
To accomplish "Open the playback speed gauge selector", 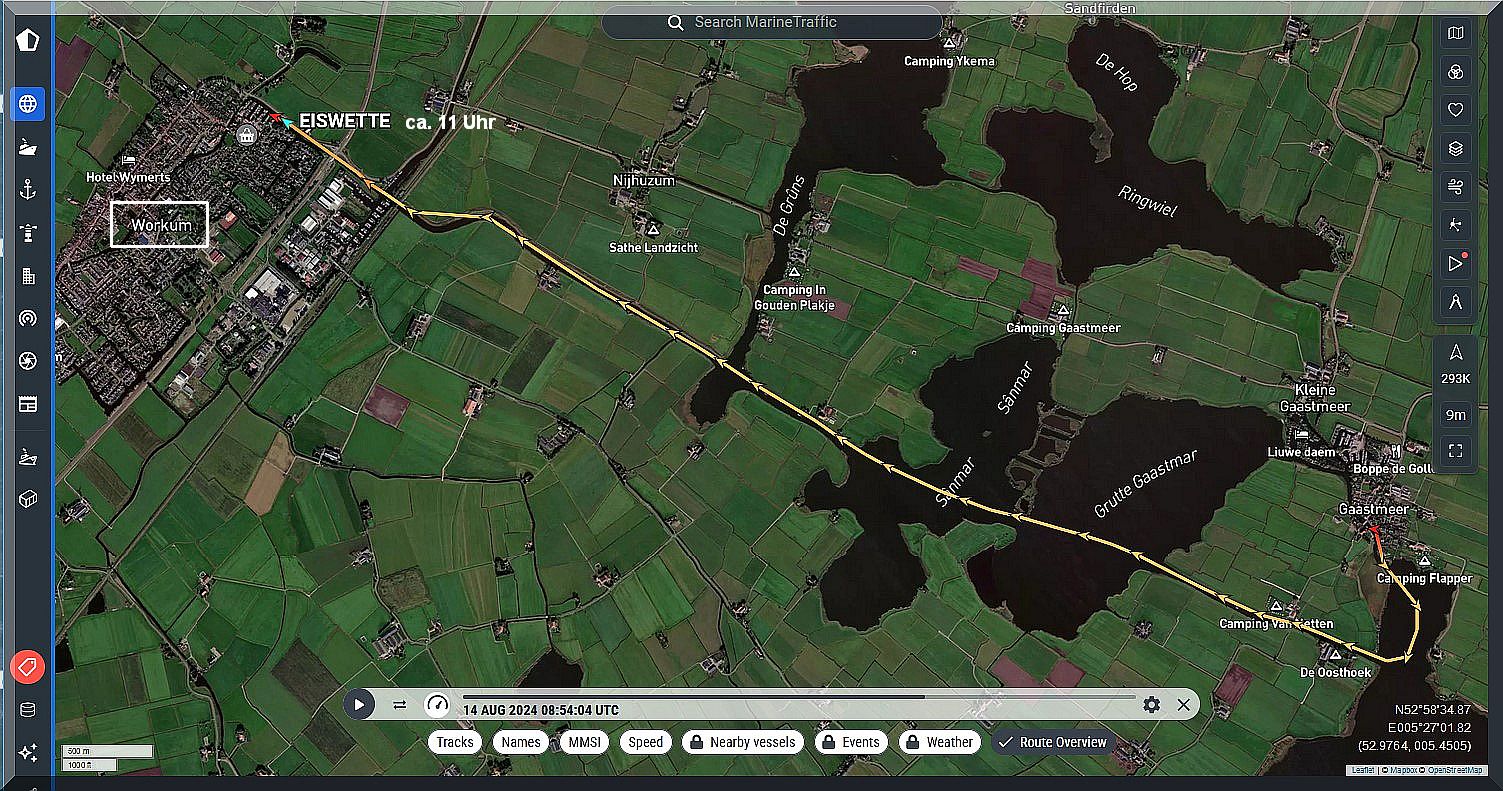I will (x=437, y=705).
